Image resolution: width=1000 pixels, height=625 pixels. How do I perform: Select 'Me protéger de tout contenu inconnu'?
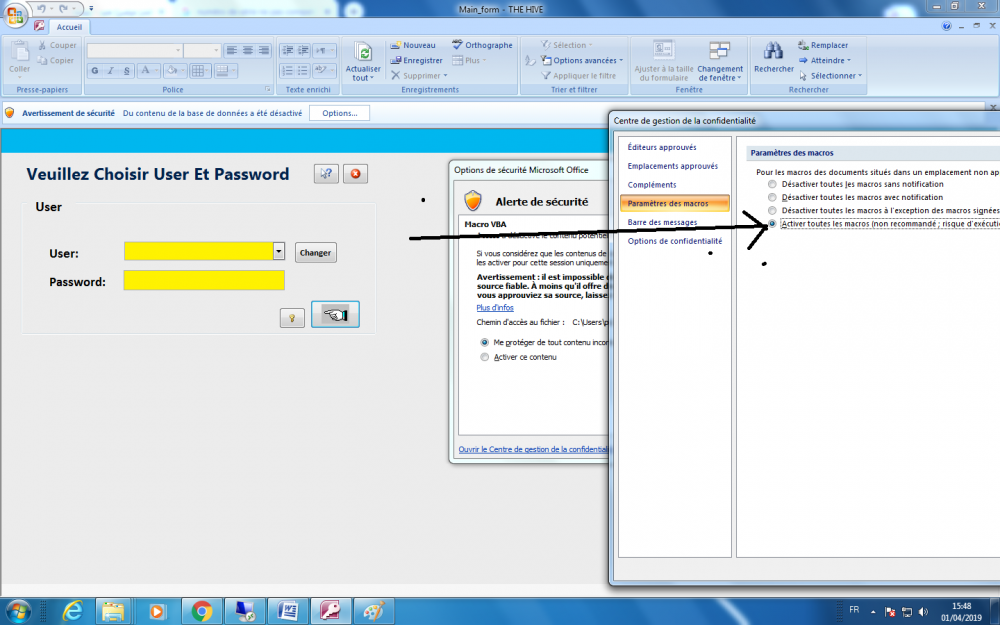485,342
